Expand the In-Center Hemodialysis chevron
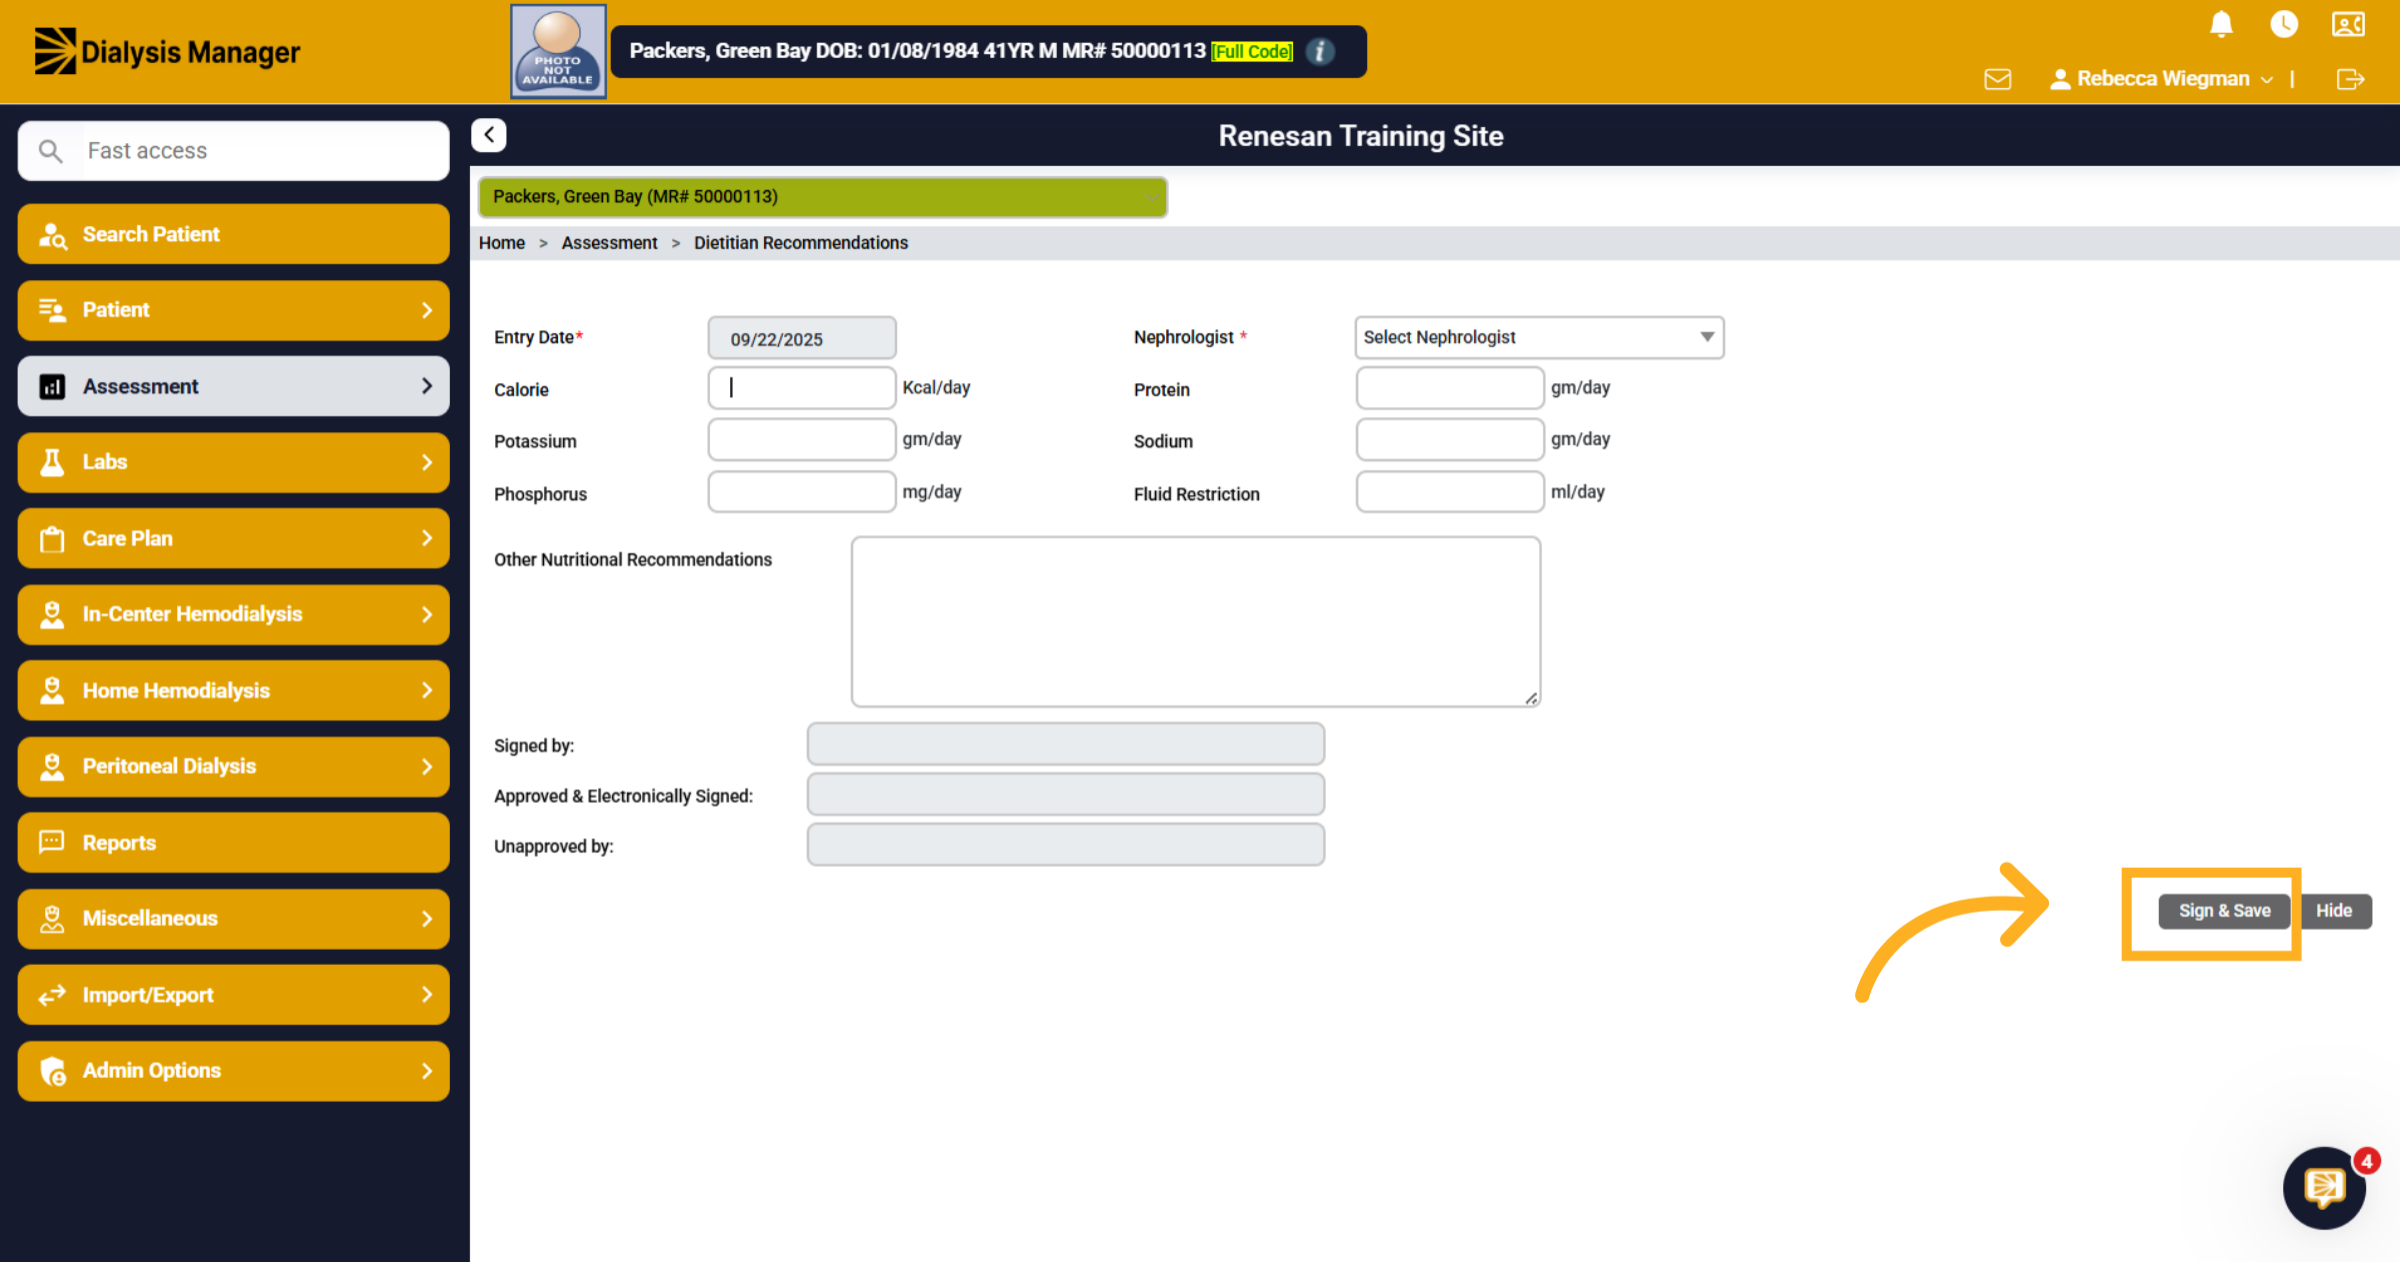Viewport: 2400px width, 1262px height. click(427, 614)
